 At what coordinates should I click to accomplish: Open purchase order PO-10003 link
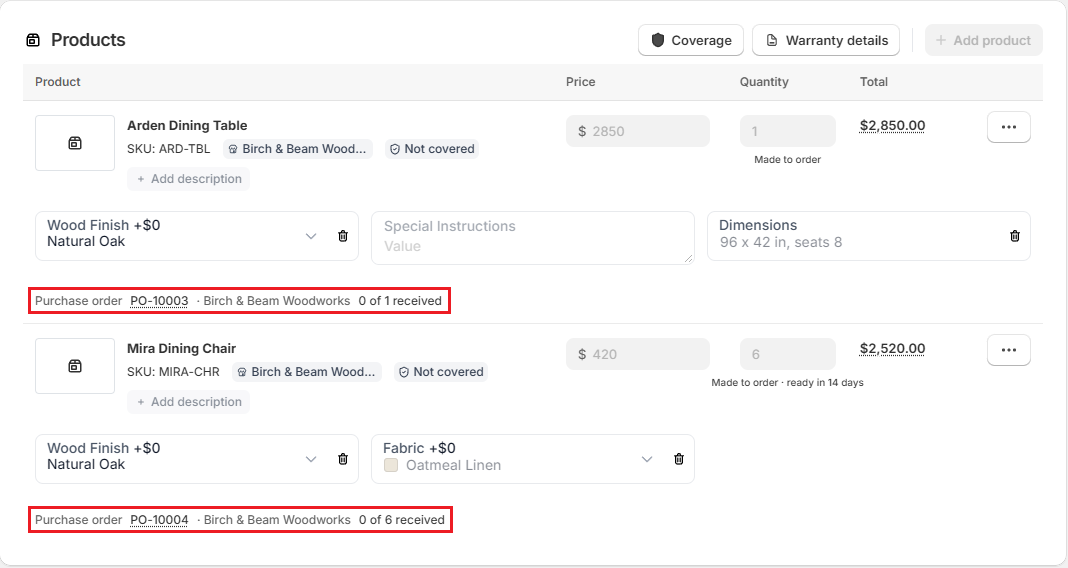pyautogui.click(x=159, y=301)
